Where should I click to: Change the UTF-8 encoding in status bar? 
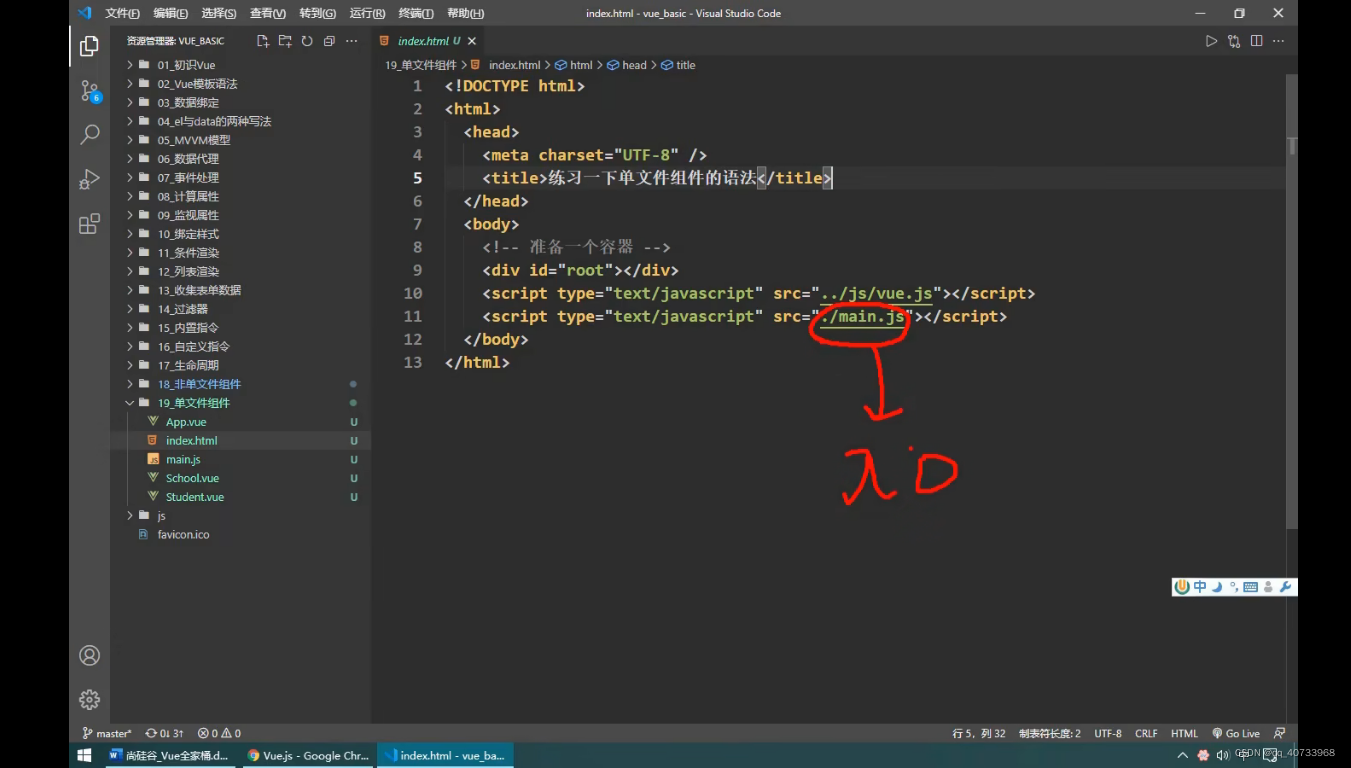pos(1108,733)
